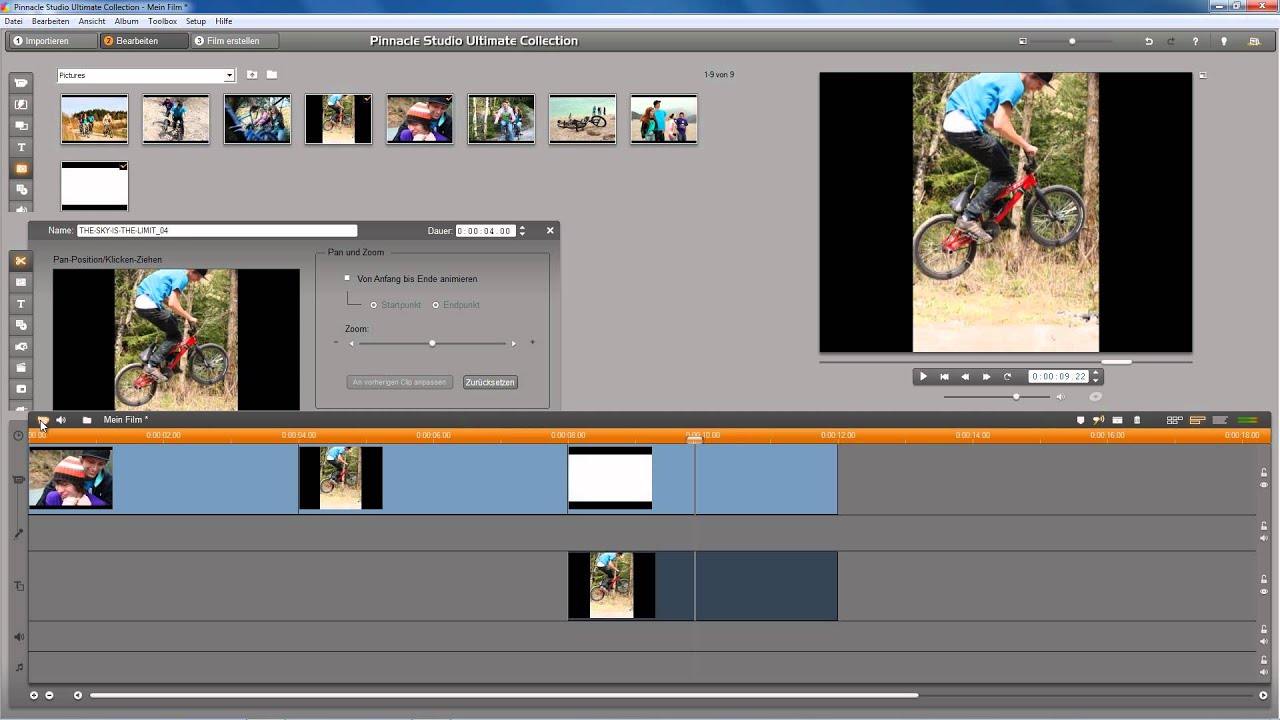Close the clip properties panel
This screenshot has height=720, width=1280.
pos(550,230)
